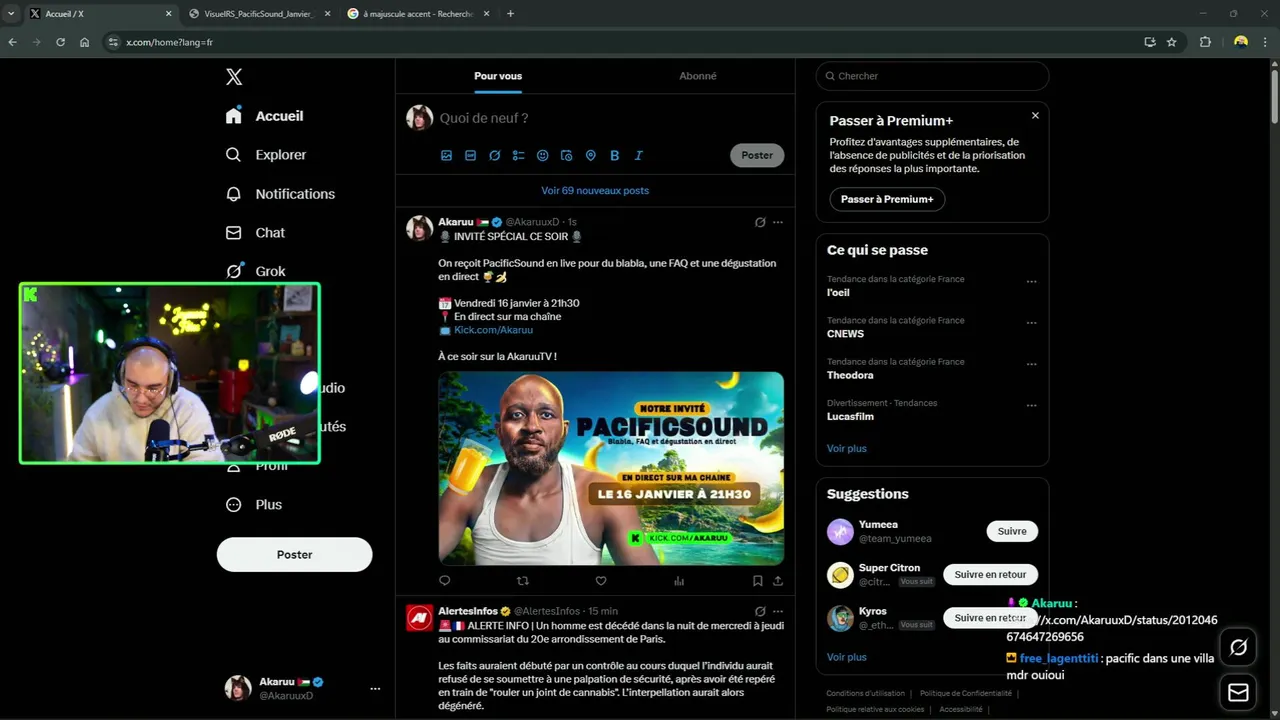This screenshot has height=720, width=1280.
Task: View Akaruu post analytics
Action: 679,581
